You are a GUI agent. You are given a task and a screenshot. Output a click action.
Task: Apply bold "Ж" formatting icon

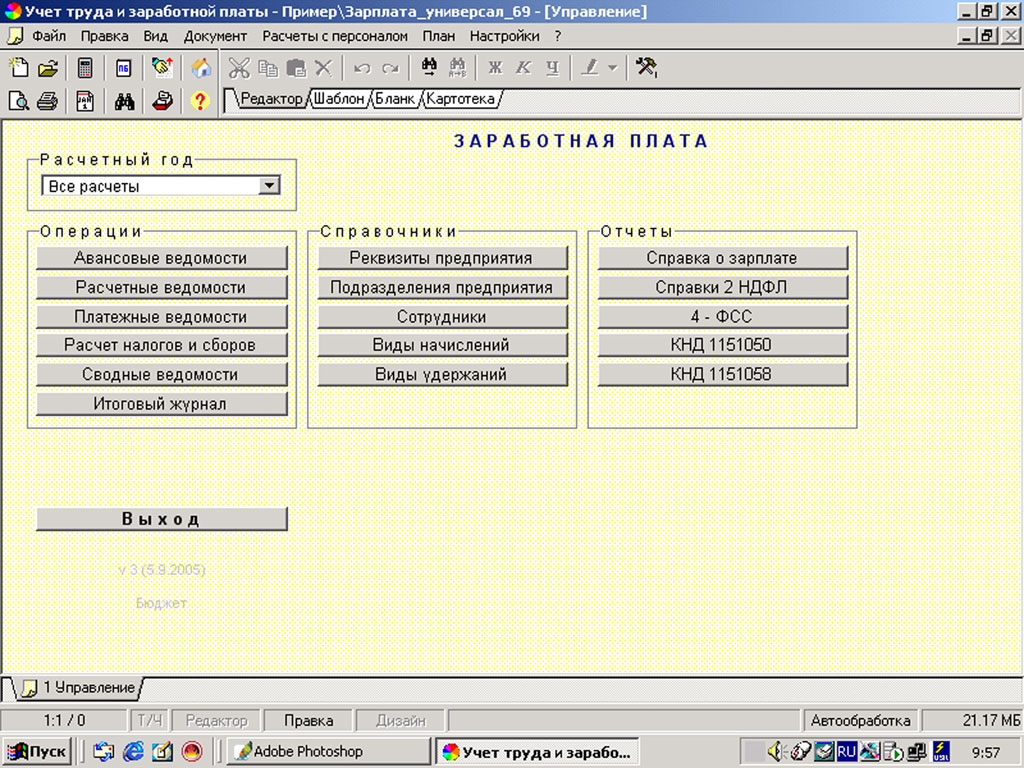click(x=496, y=67)
